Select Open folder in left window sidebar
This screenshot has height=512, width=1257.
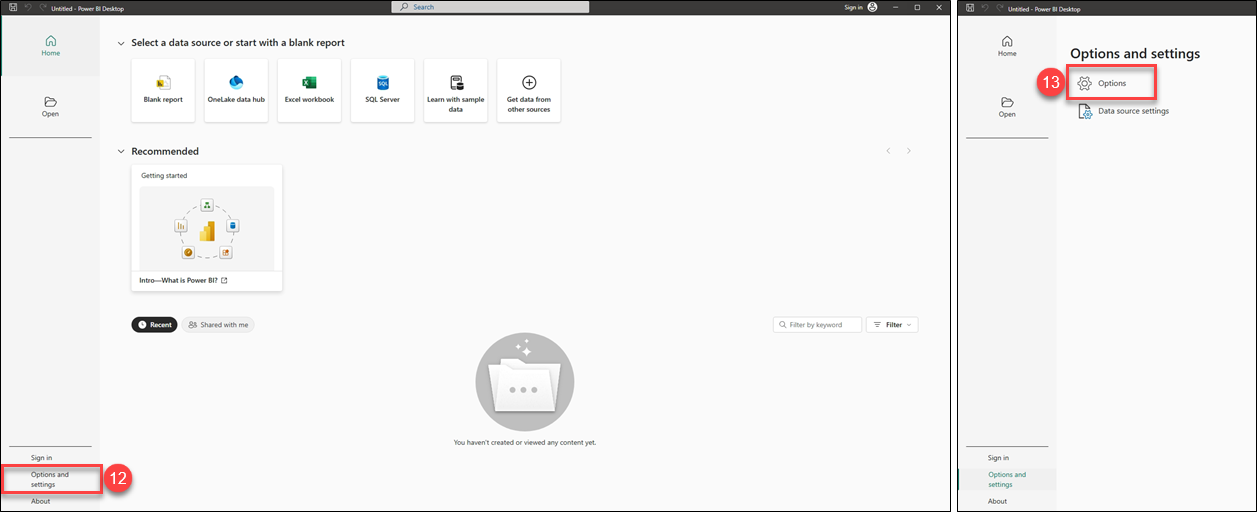(x=50, y=106)
